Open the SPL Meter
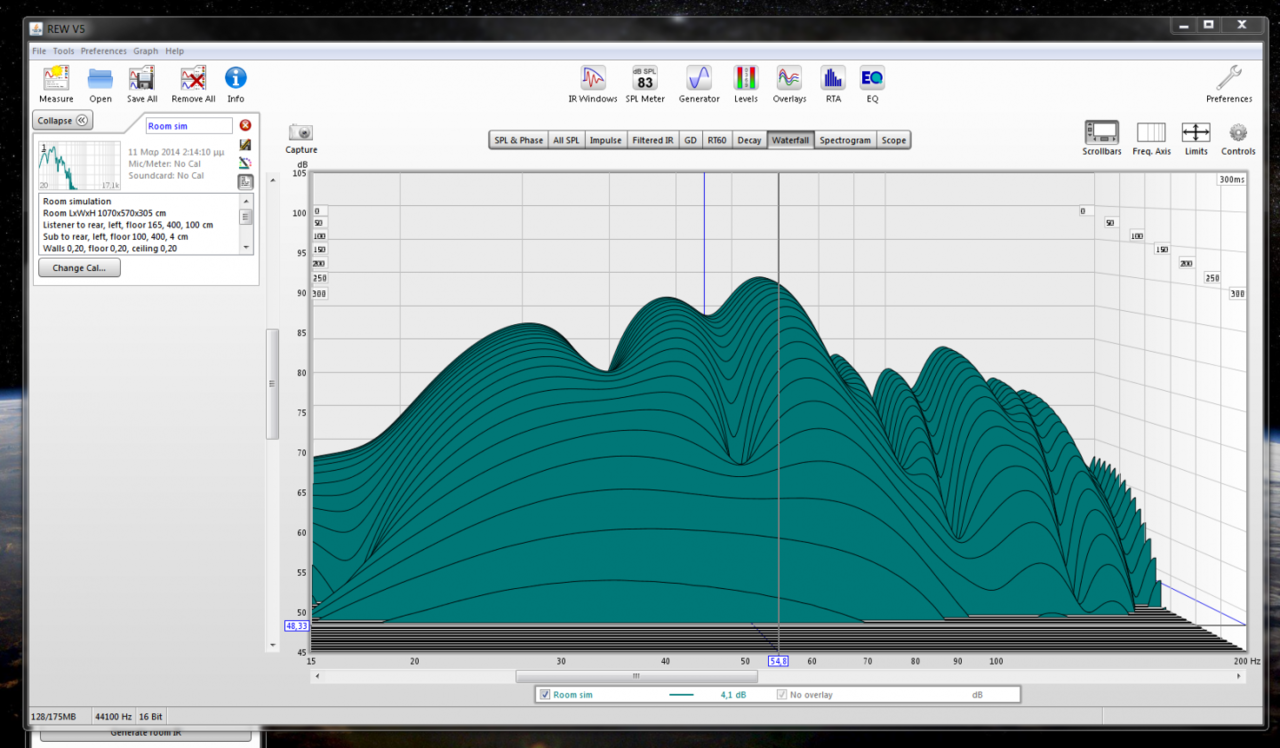Image resolution: width=1280 pixels, height=748 pixels. tap(645, 79)
